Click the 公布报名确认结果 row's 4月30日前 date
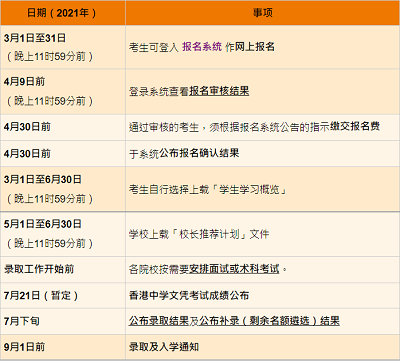The image size is (400, 361). pyautogui.click(x=27, y=154)
